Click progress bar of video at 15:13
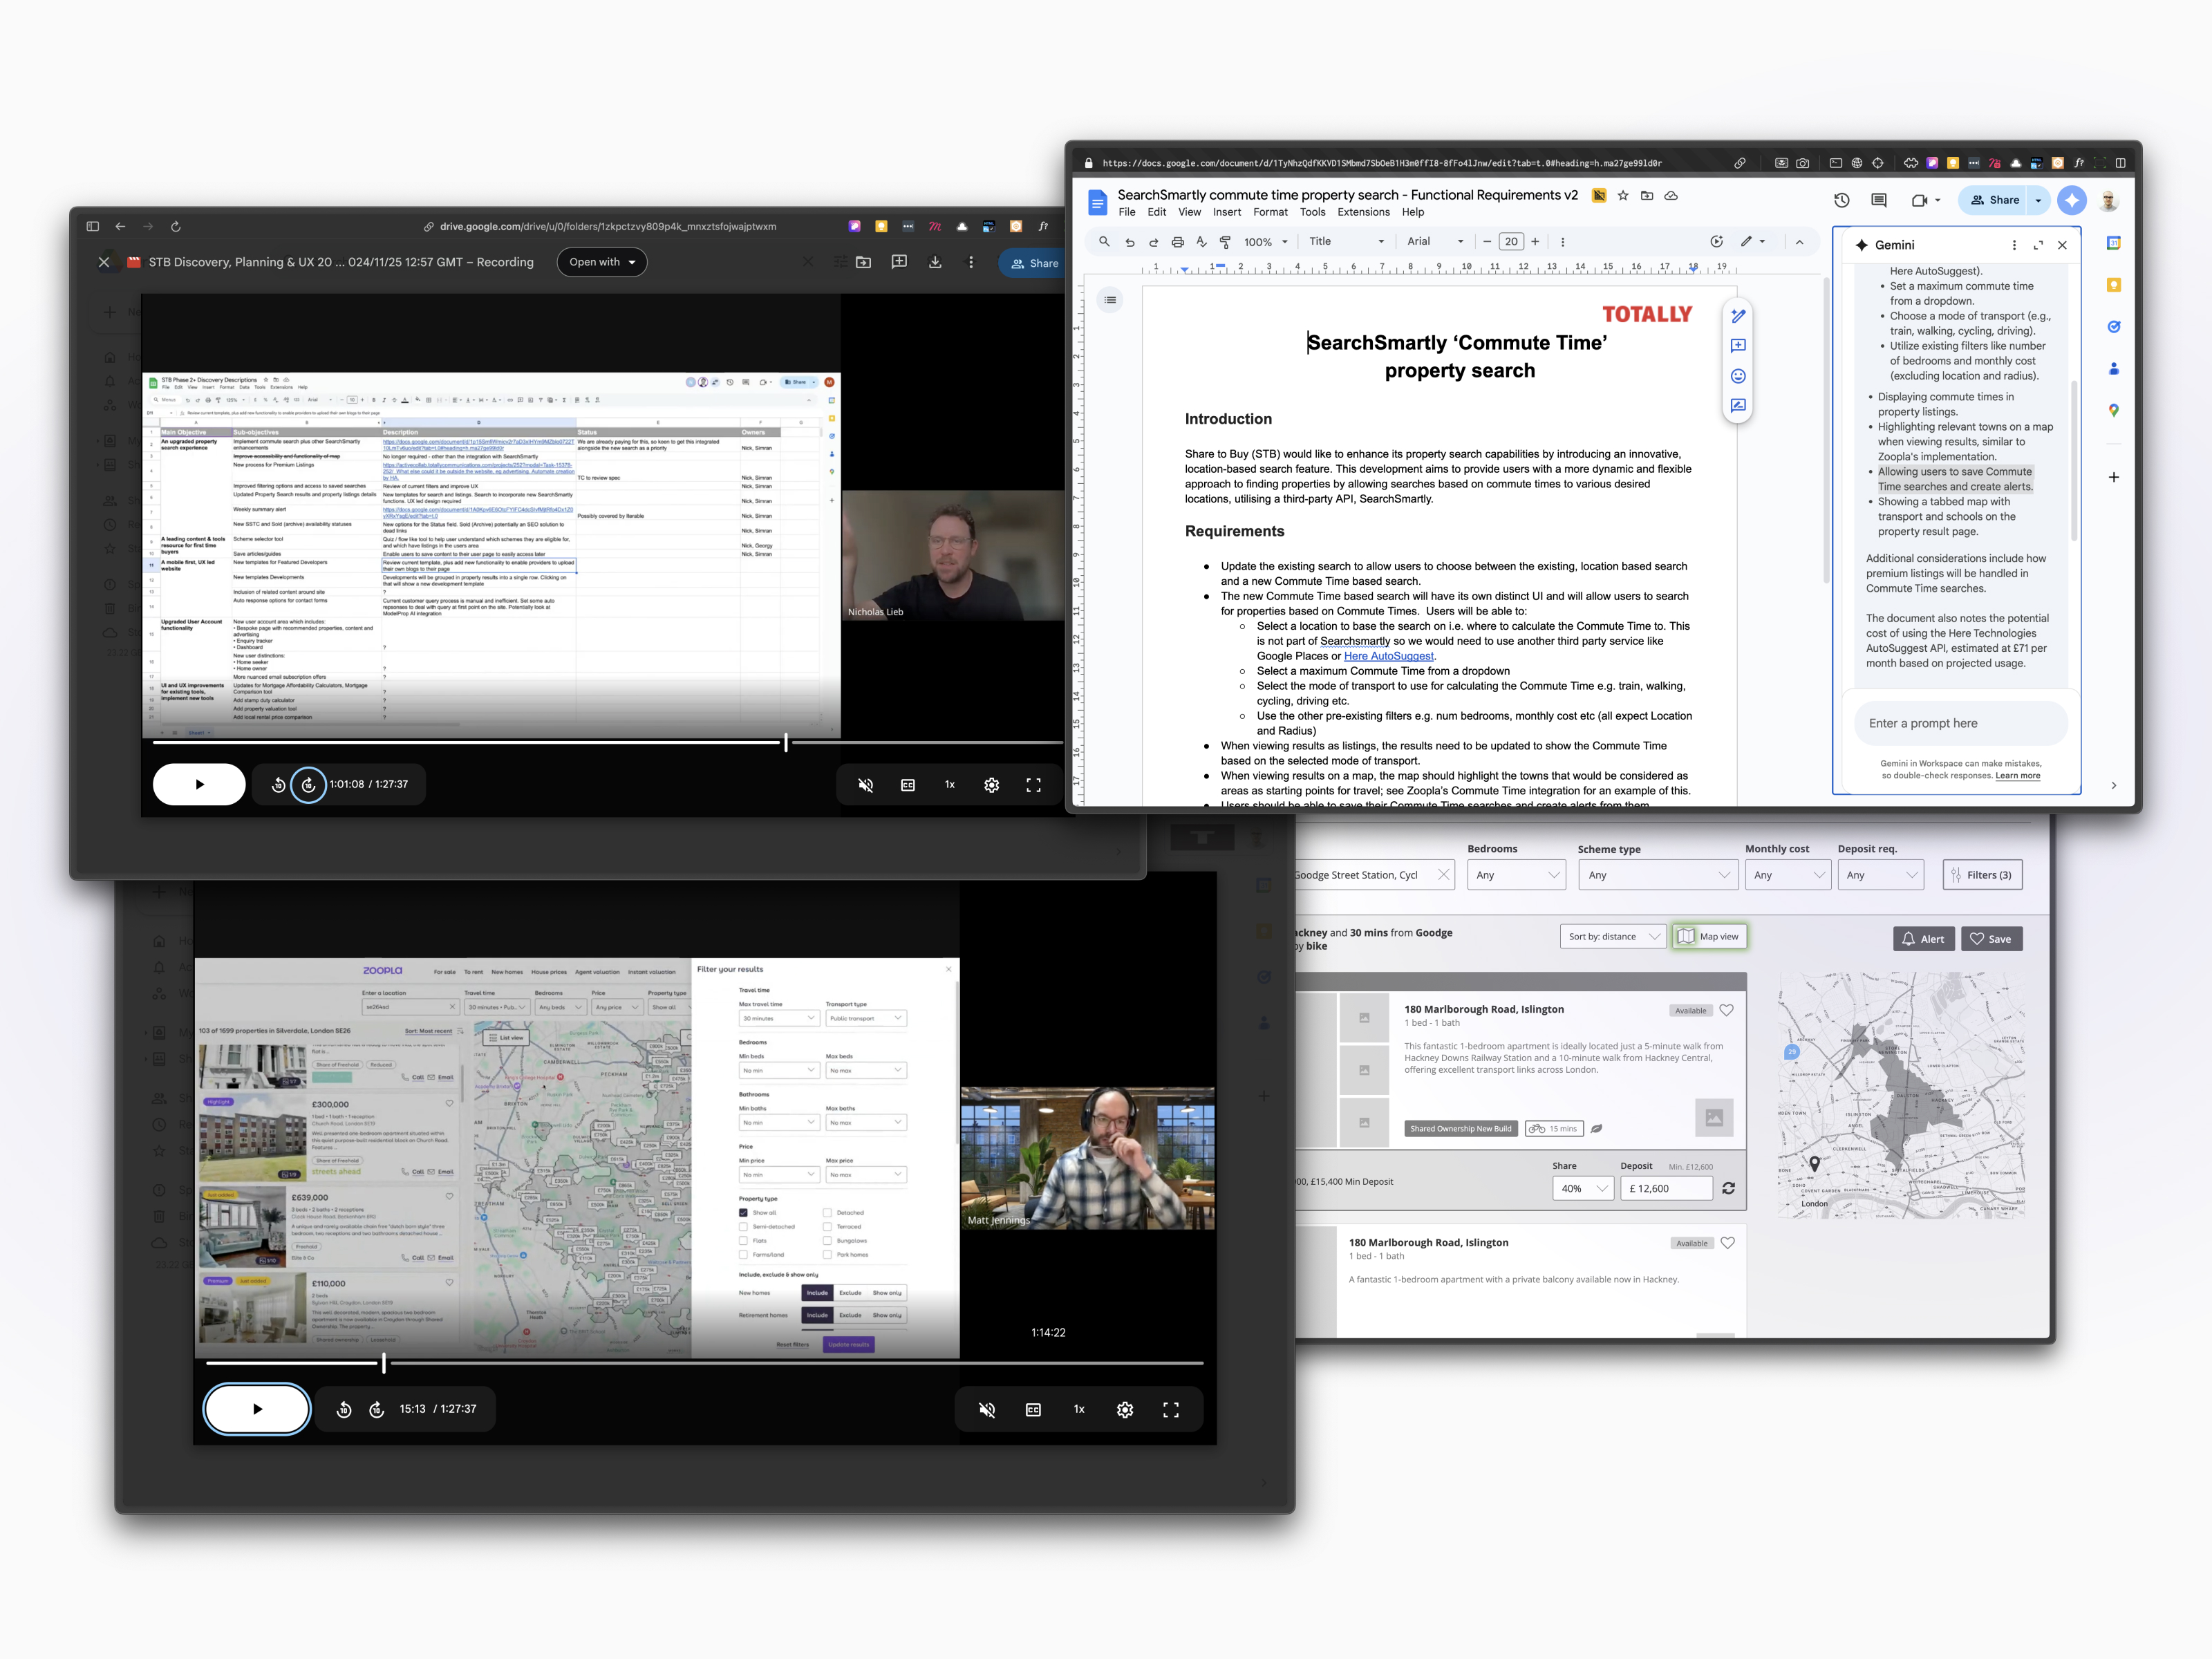The image size is (2212, 1659). pyautogui.click(x=700, y=1363)
